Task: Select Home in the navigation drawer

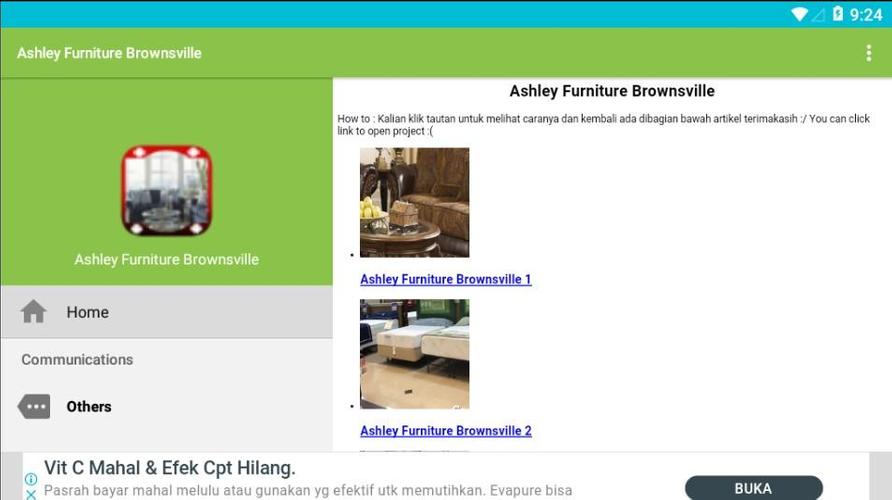Action: point(167,312)
